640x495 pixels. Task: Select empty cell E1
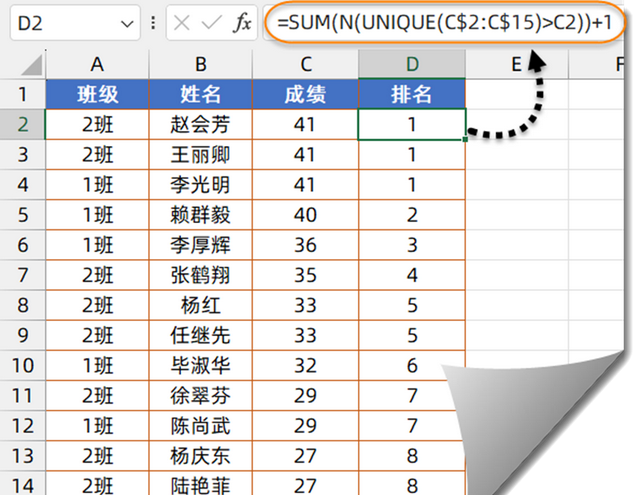tap(517, 94)
